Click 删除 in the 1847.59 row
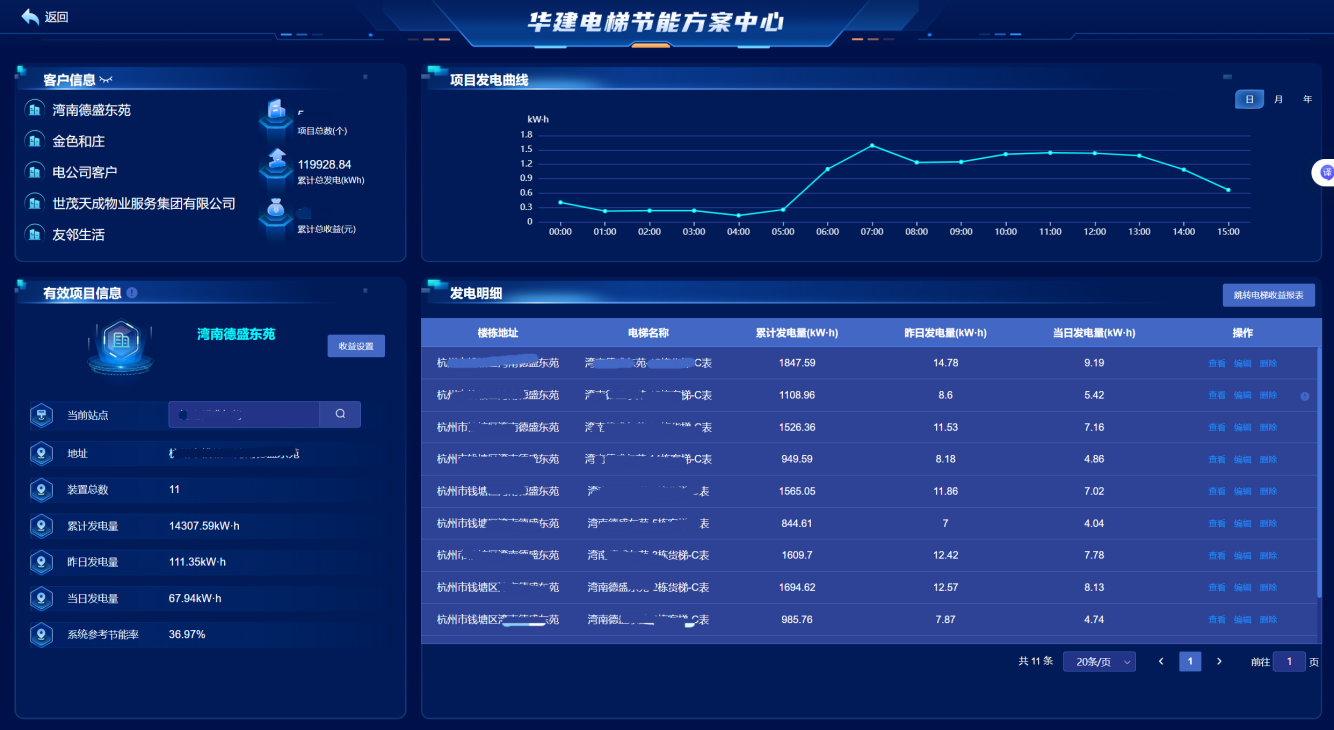Image resolution: width=1334 pixels, height=730 pixels. (1268, 363)
